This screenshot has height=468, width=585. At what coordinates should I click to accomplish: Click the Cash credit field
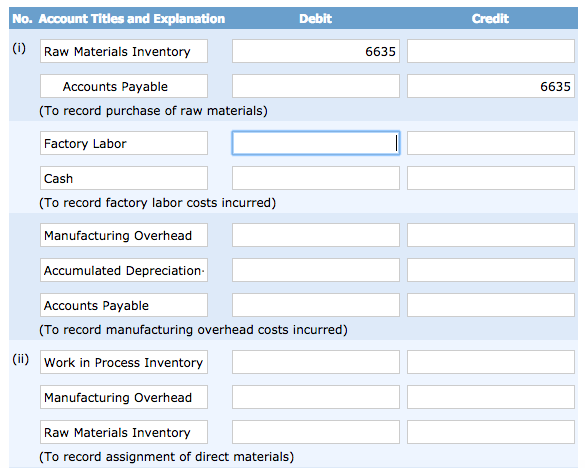point(491,178)
